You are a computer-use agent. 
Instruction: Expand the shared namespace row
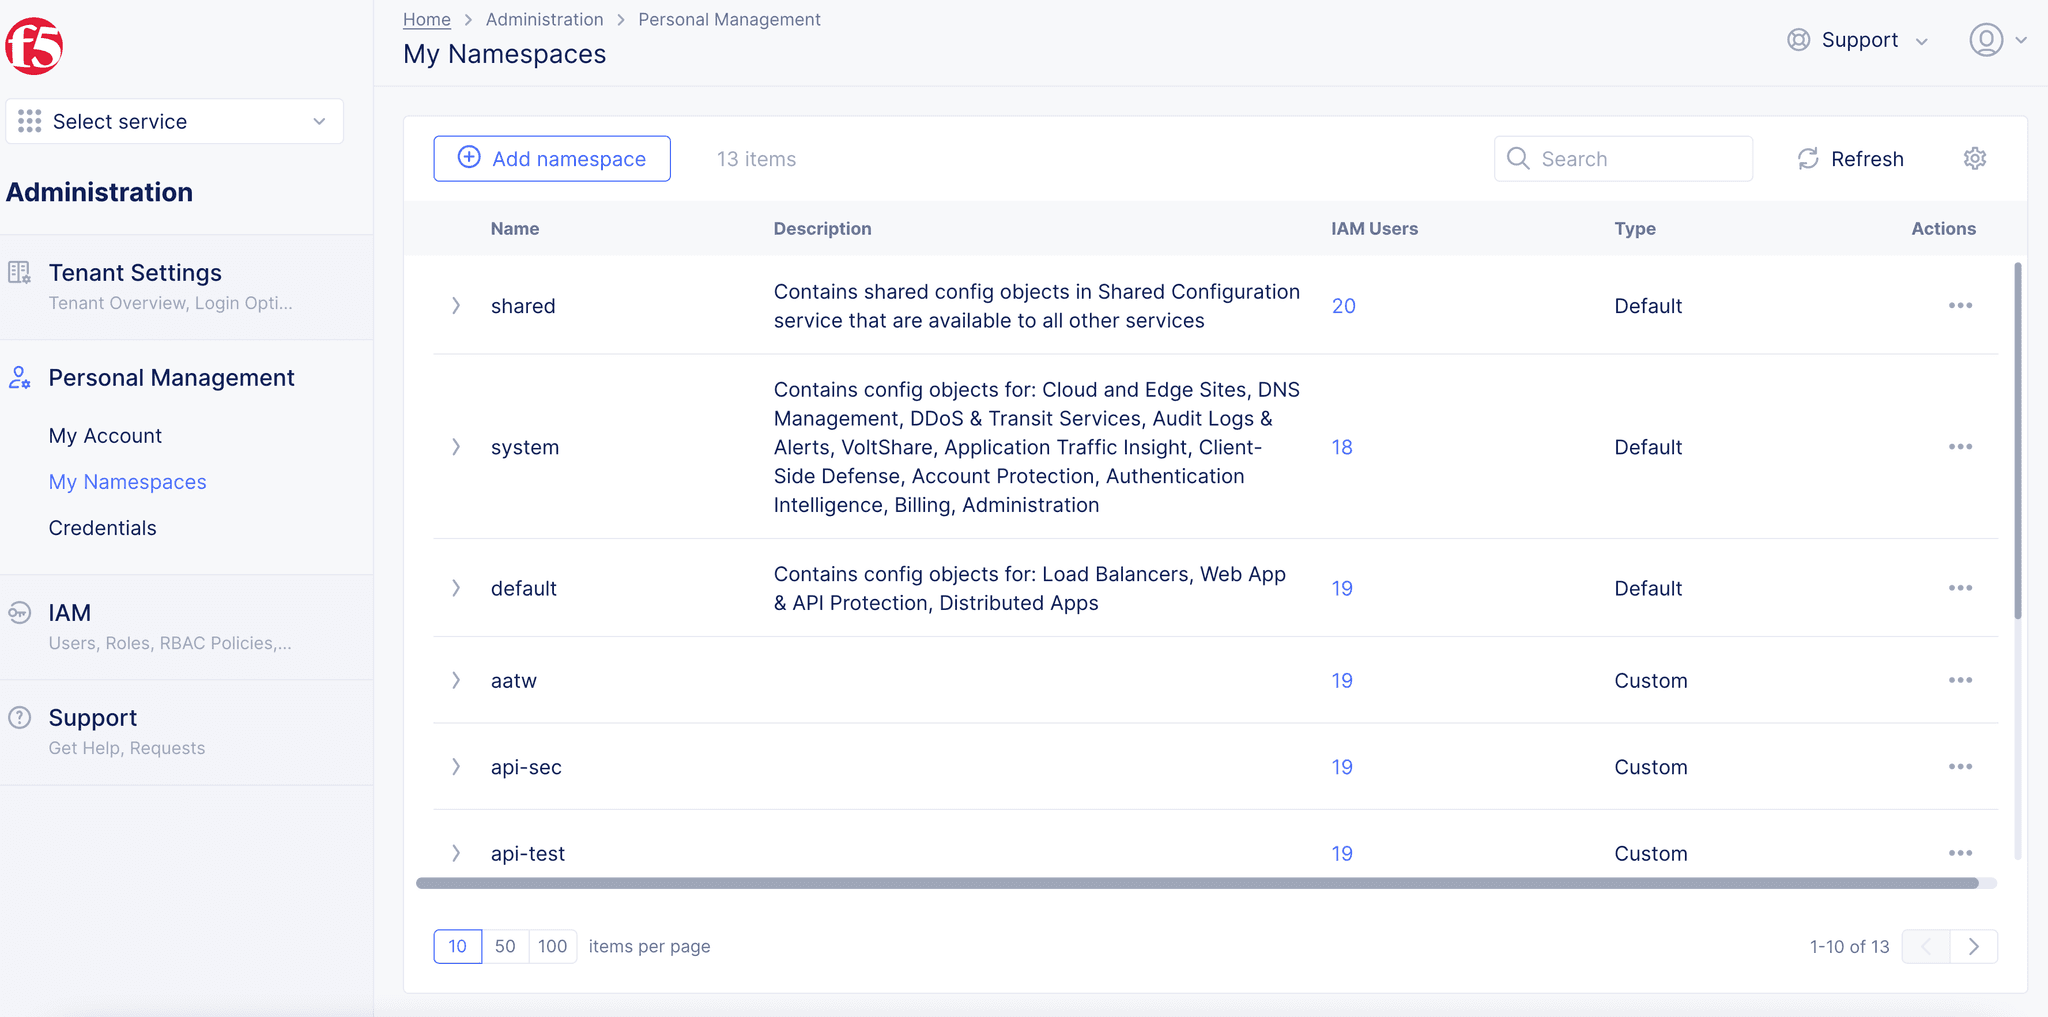click(x=456, y=305)
